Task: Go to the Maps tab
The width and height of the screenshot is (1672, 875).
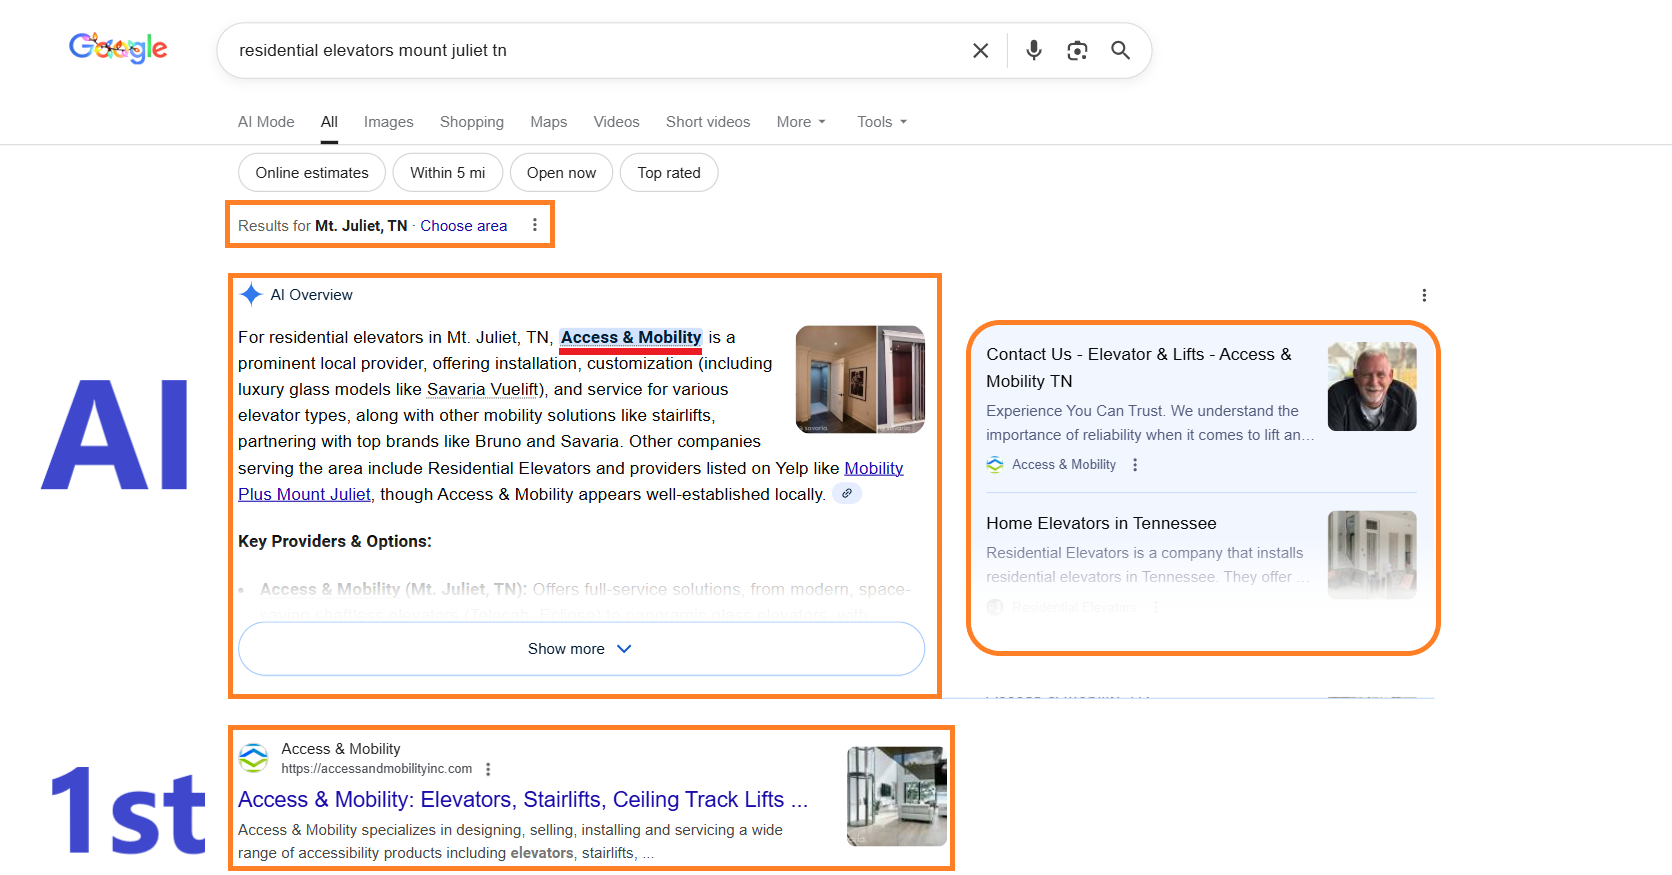Action: [x=548, y=122]
